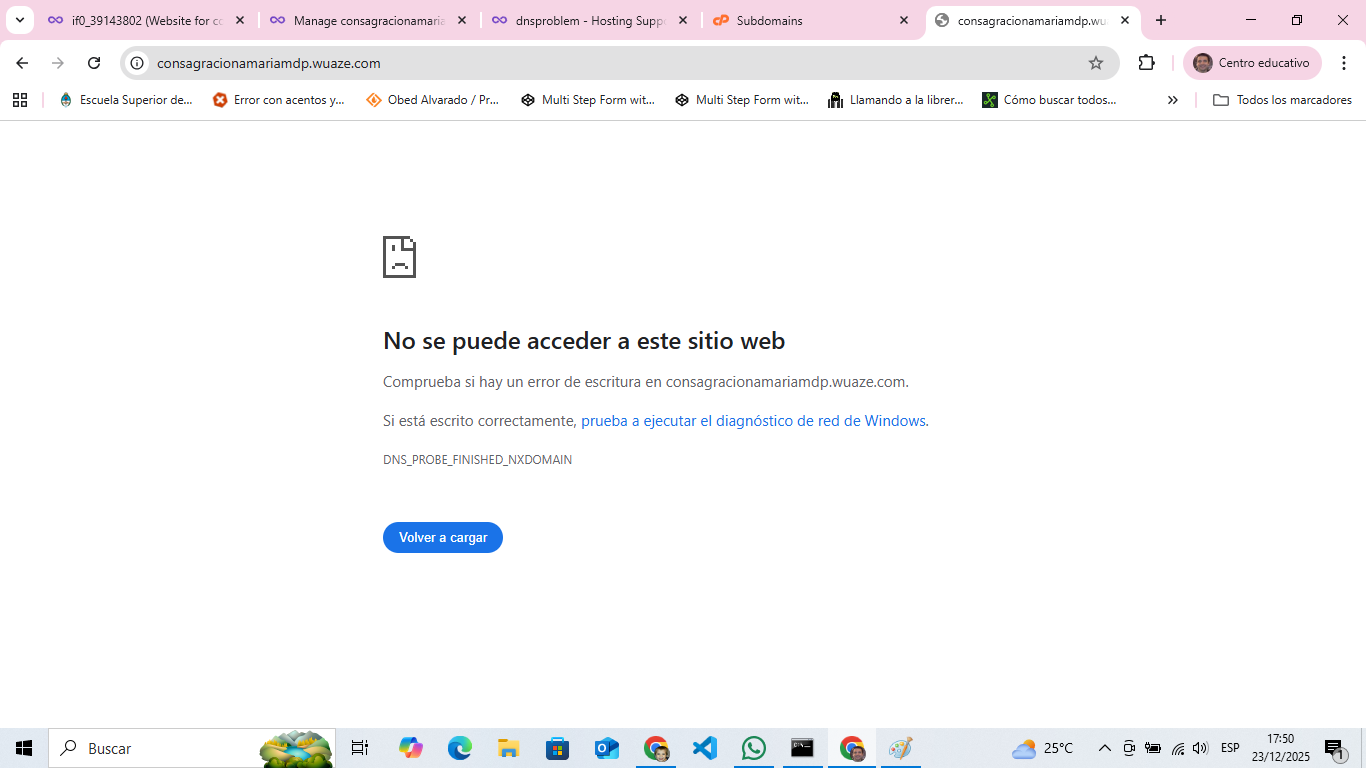Bookmark this page with star icon
The width and height of the screenshot is (1366, 768).
click(1096, 63)
